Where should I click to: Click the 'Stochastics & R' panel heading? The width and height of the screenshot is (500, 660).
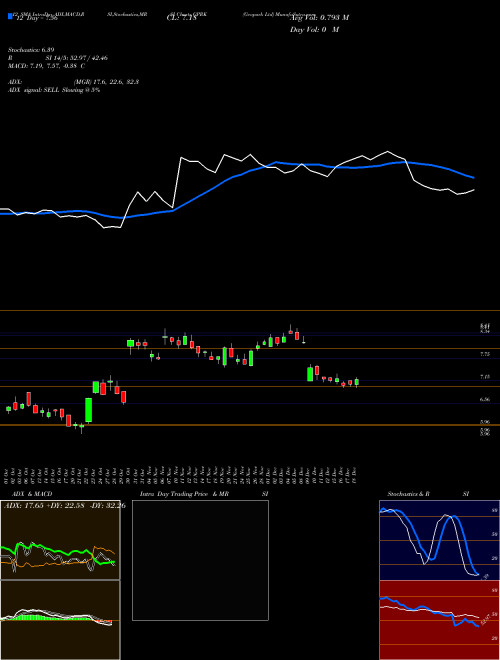(x=408, y=494)
